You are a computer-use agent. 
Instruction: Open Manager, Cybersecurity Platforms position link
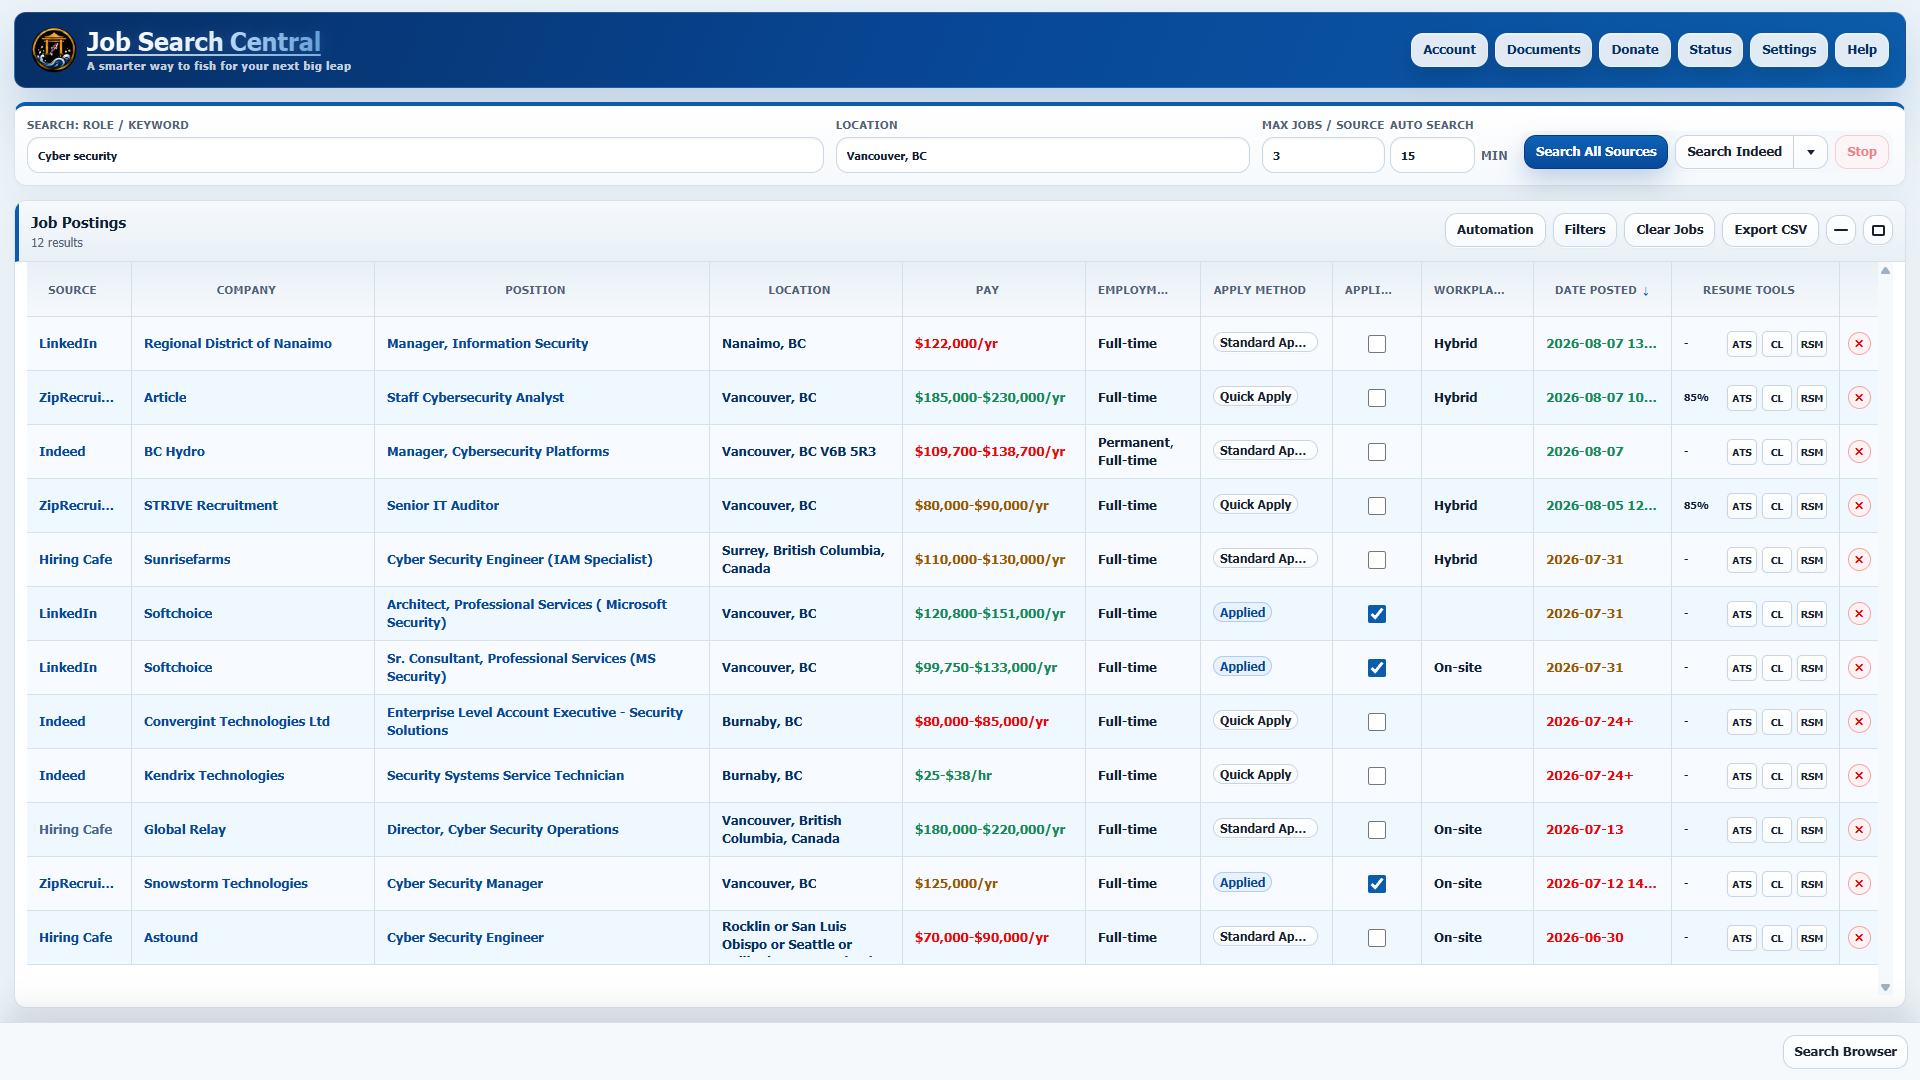click(498, 452)
